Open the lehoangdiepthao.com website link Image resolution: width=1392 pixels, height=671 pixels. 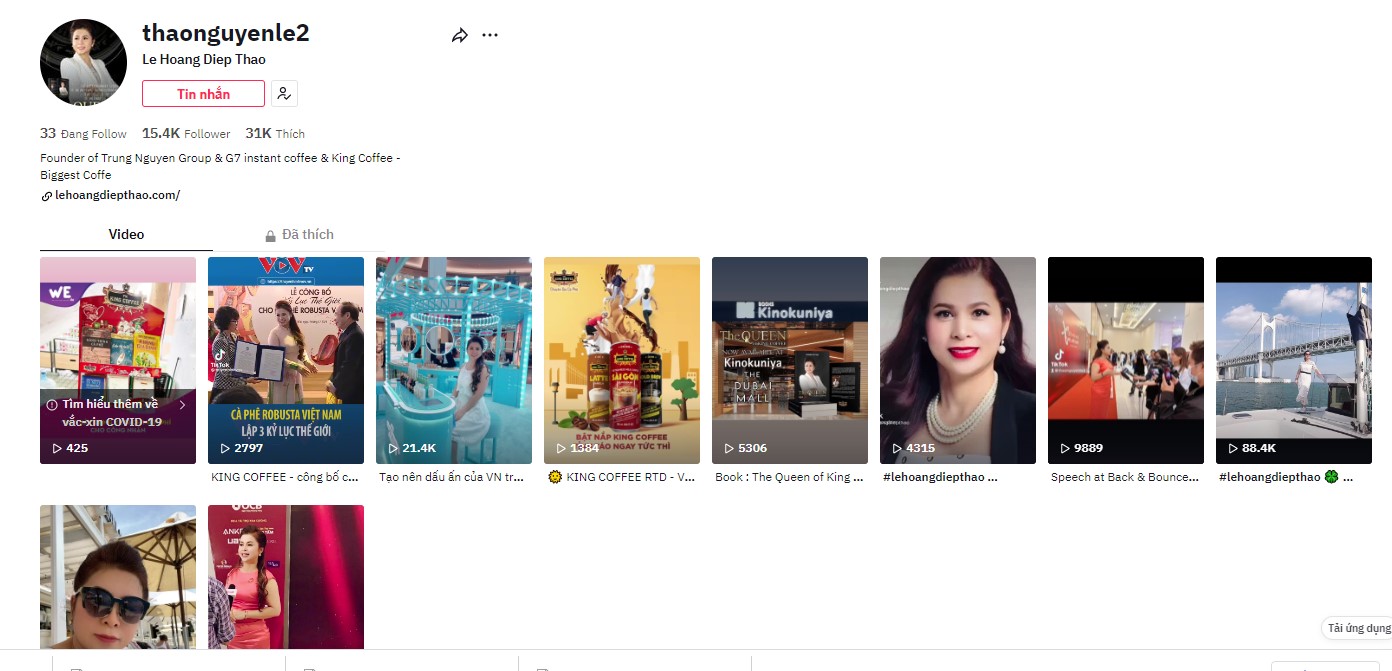pyautogui.click(x=117, y=196)
